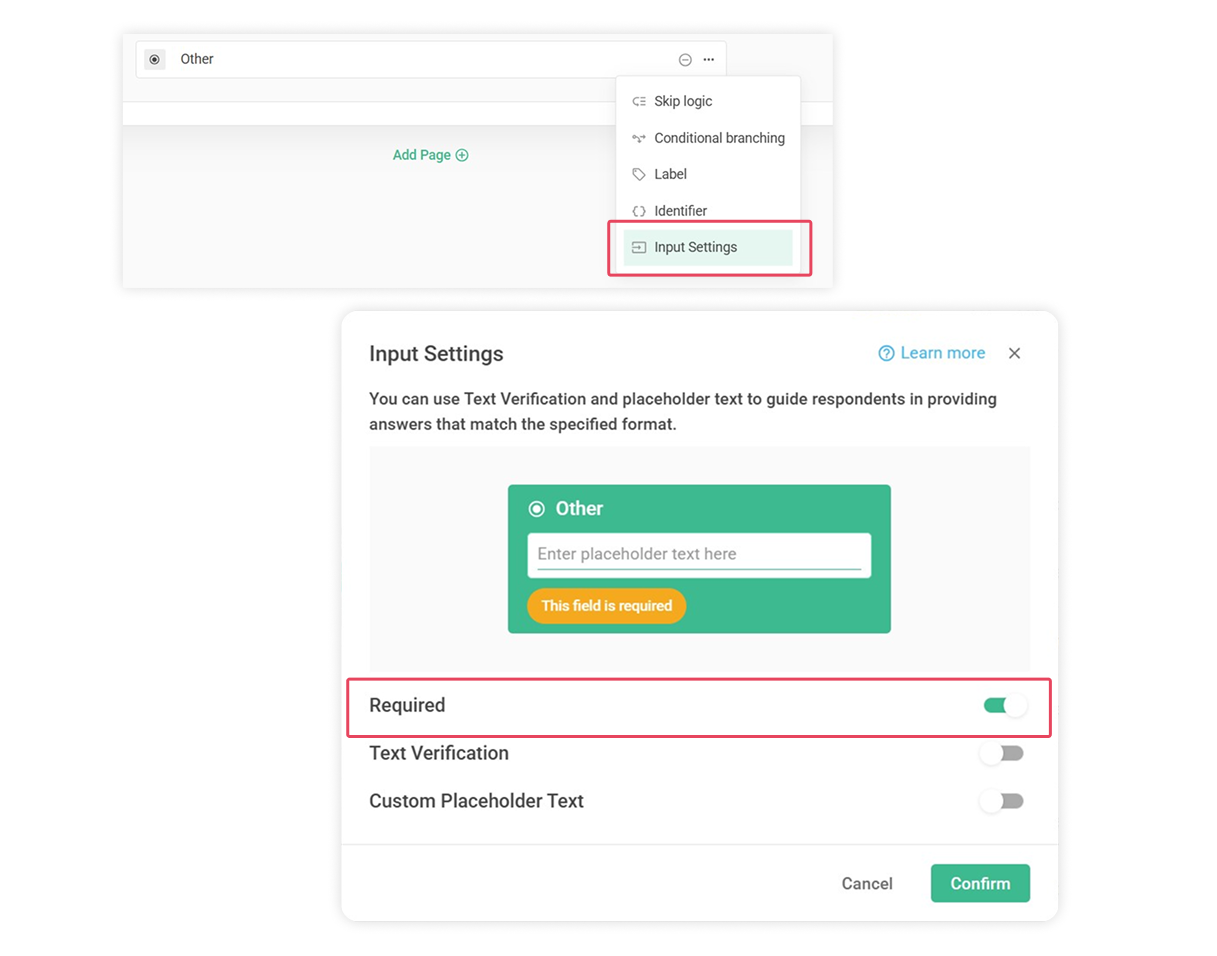Screen dimensions: 1217x956
Task: Choose Identifier from the context menu
Action: point(708,211)
